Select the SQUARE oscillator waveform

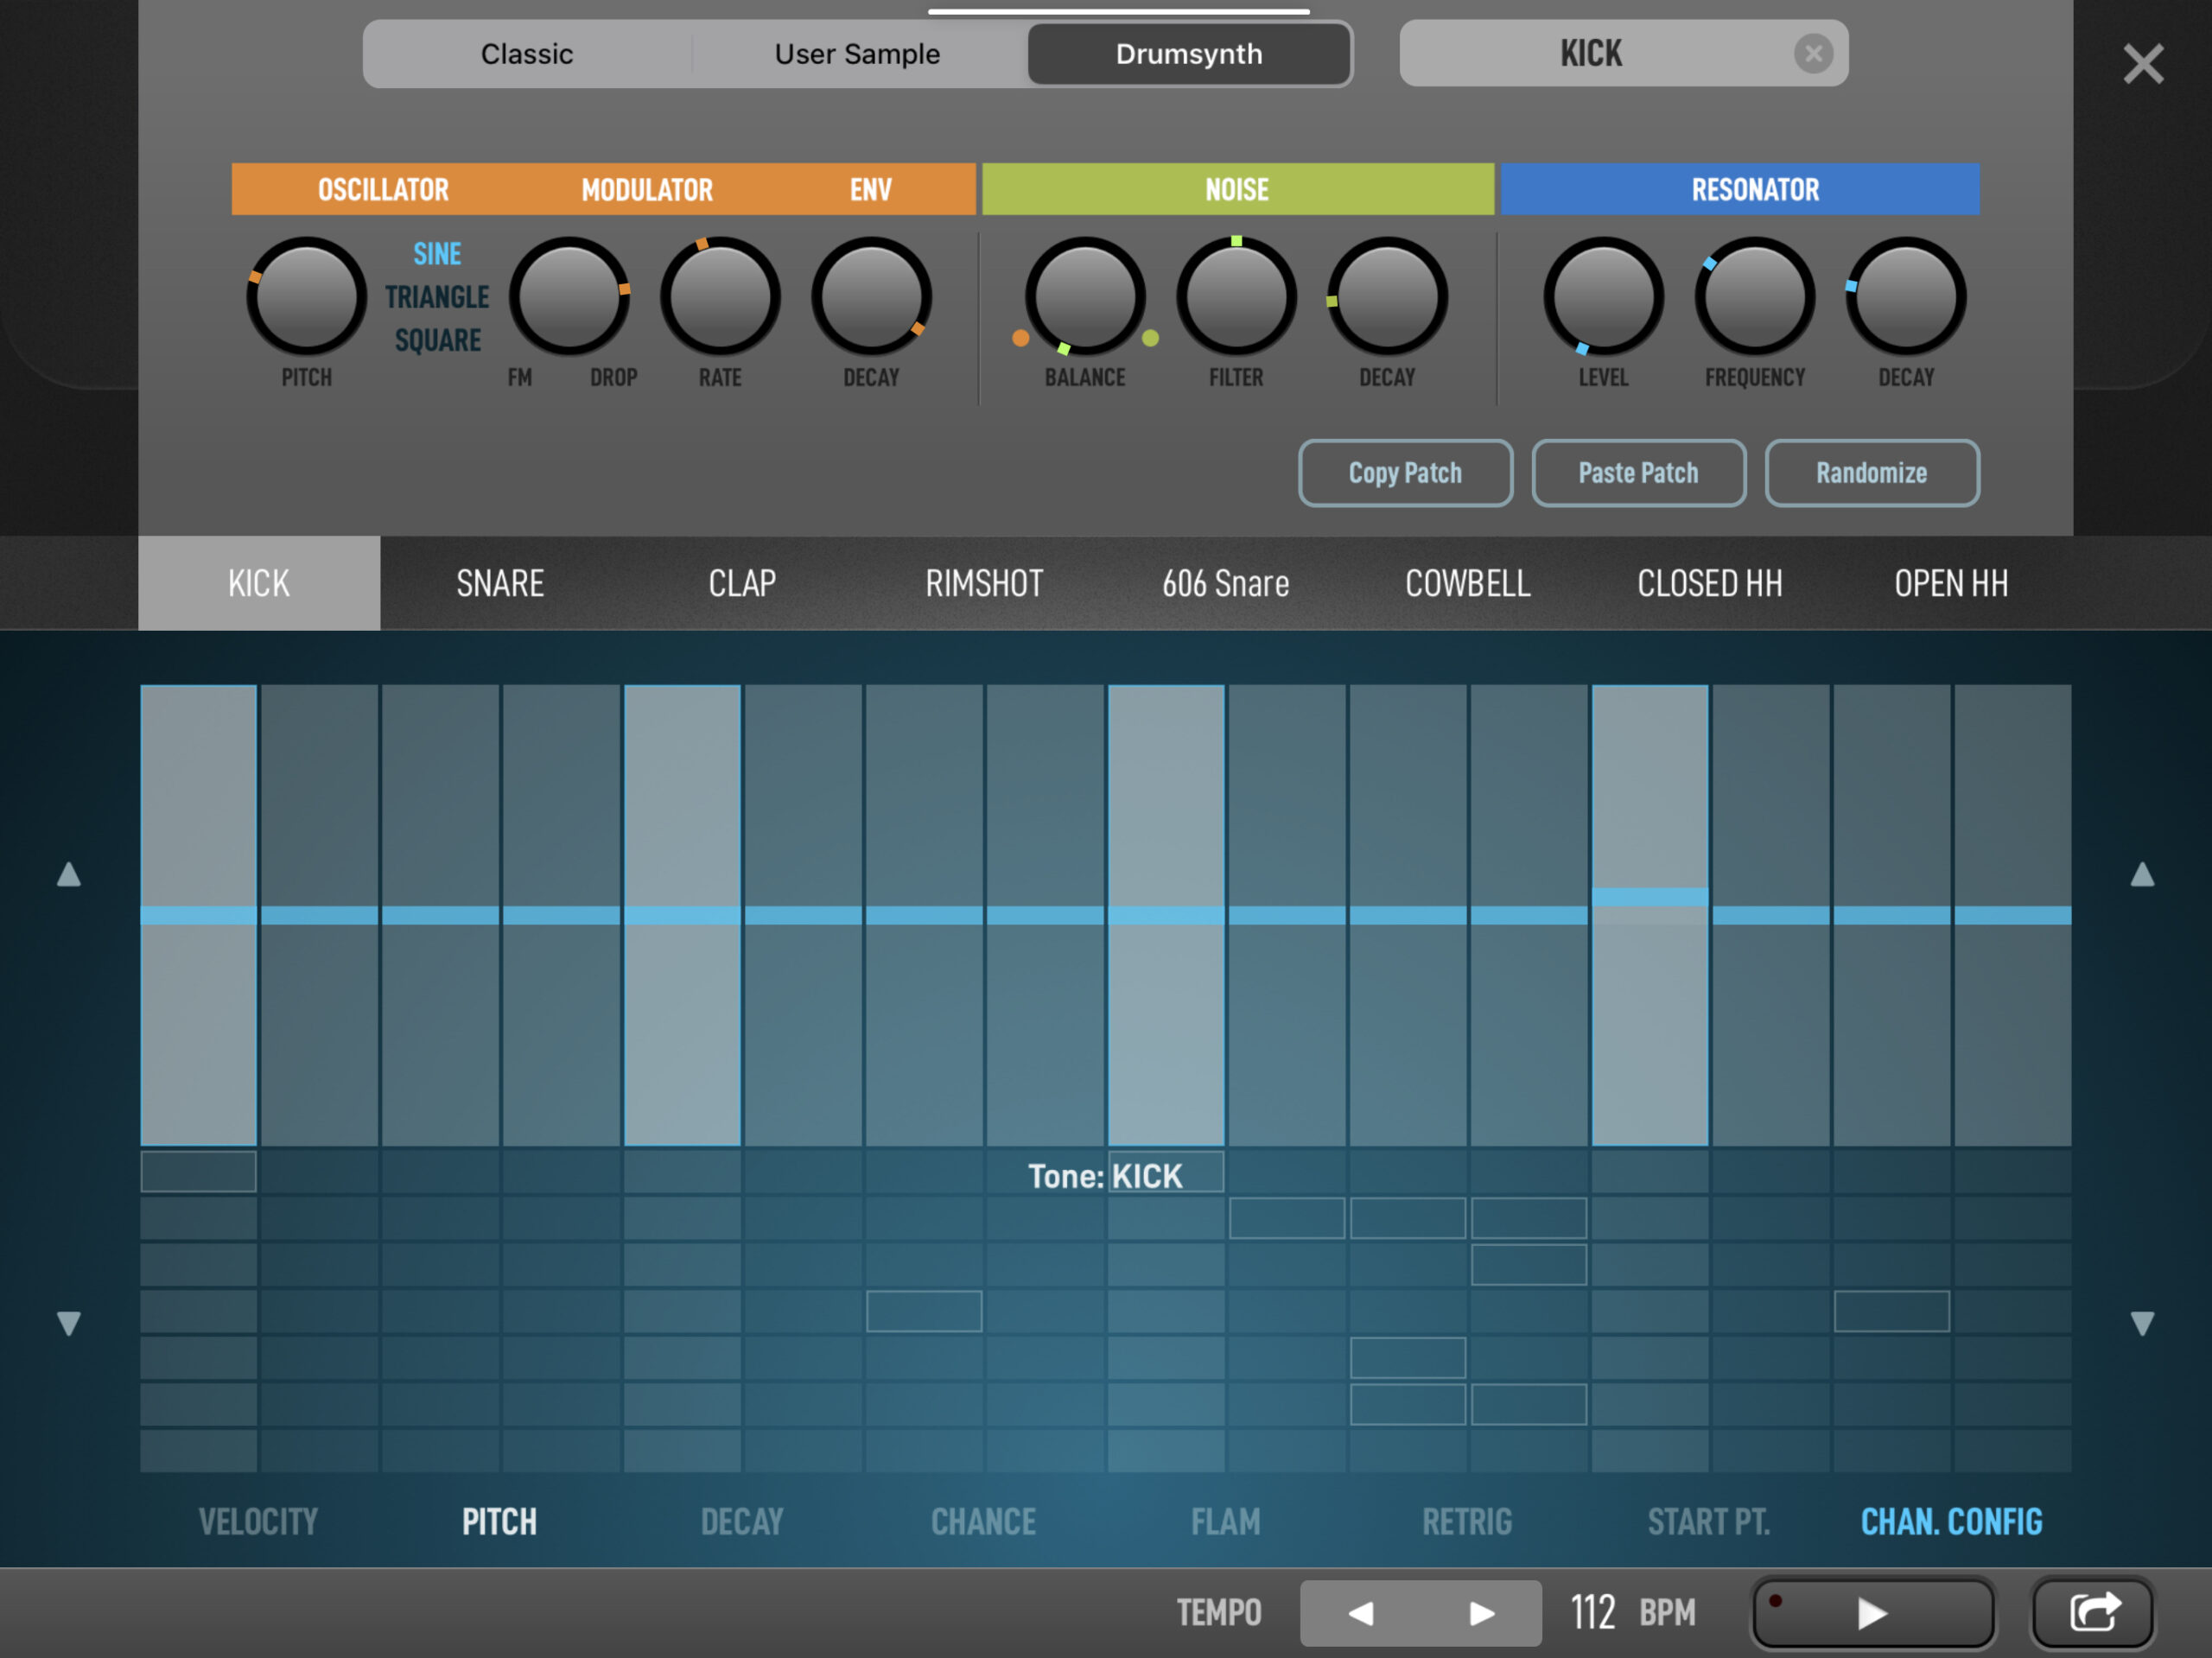click(x=438, y=340)
